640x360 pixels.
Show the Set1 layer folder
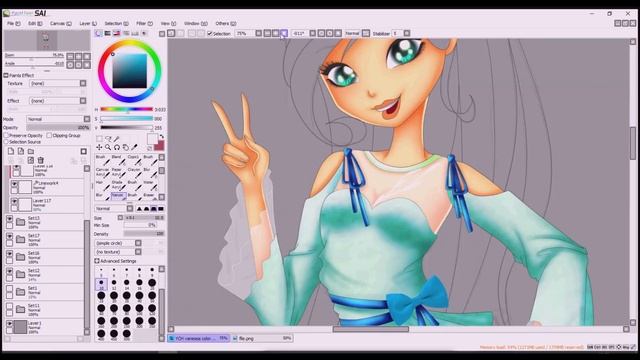click(x=9, y=289)
